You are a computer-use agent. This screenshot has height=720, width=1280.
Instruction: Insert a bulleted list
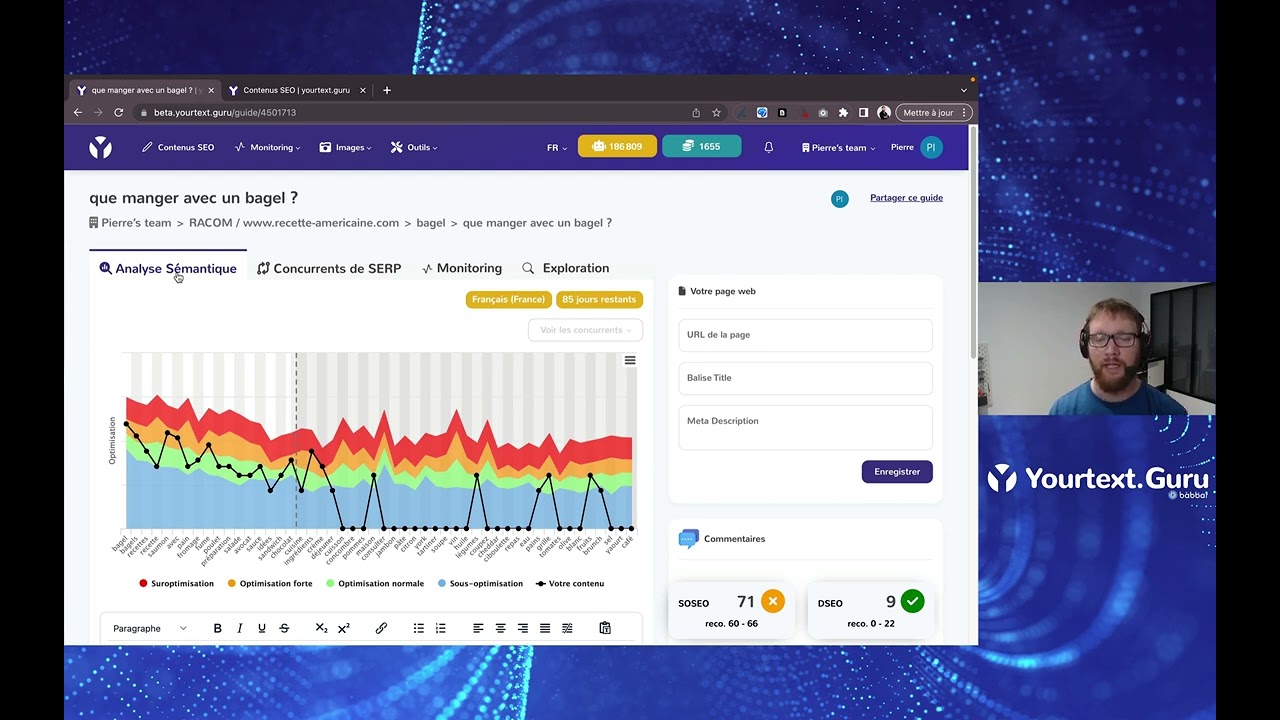coord(418,628)
